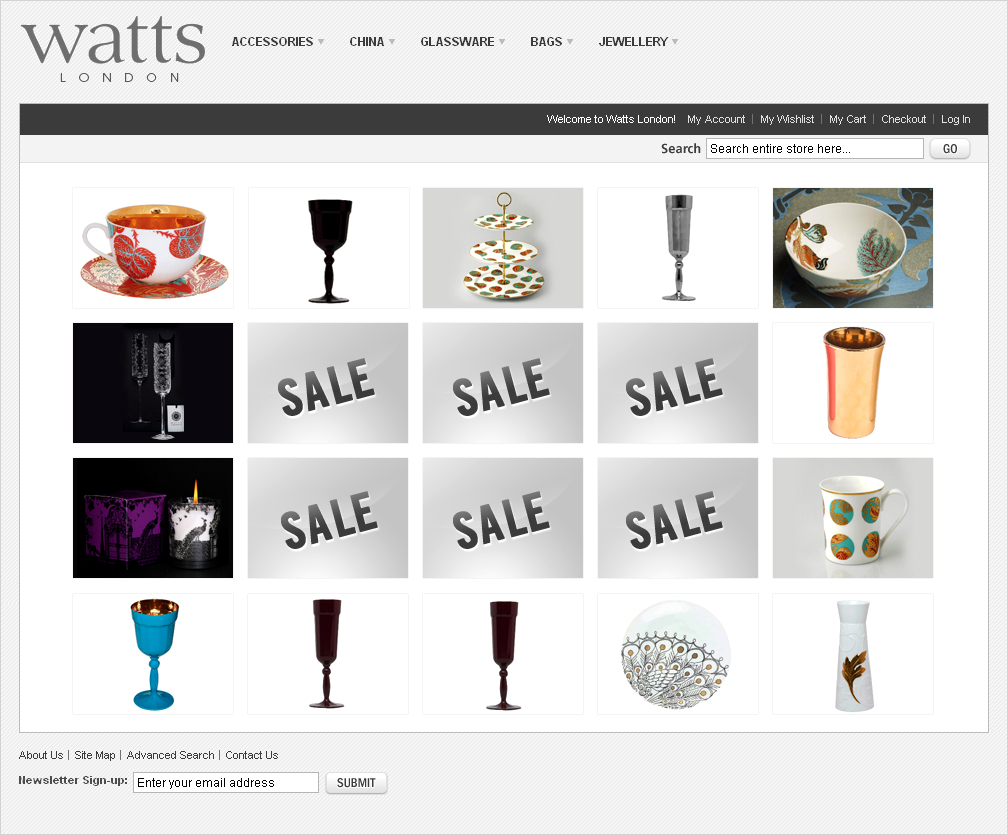Open the three-tier cake stand product
This screenshot has width=1008, height=835.
coord(503,248)
